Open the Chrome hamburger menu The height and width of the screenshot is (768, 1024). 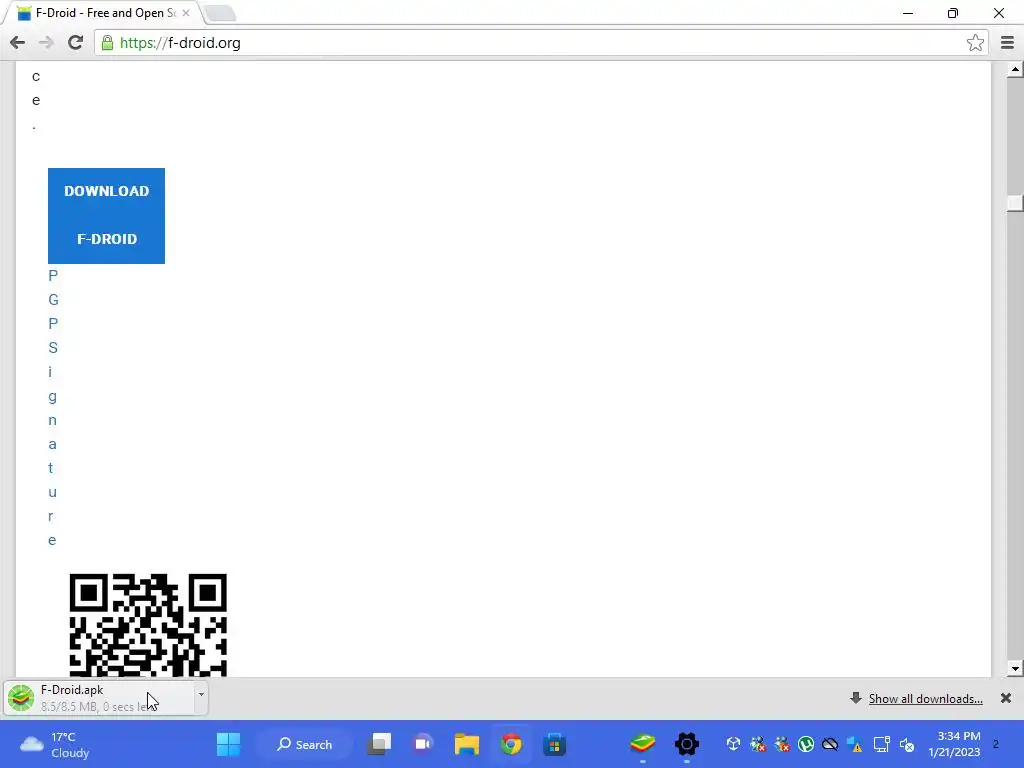(x=1007, y=43)
